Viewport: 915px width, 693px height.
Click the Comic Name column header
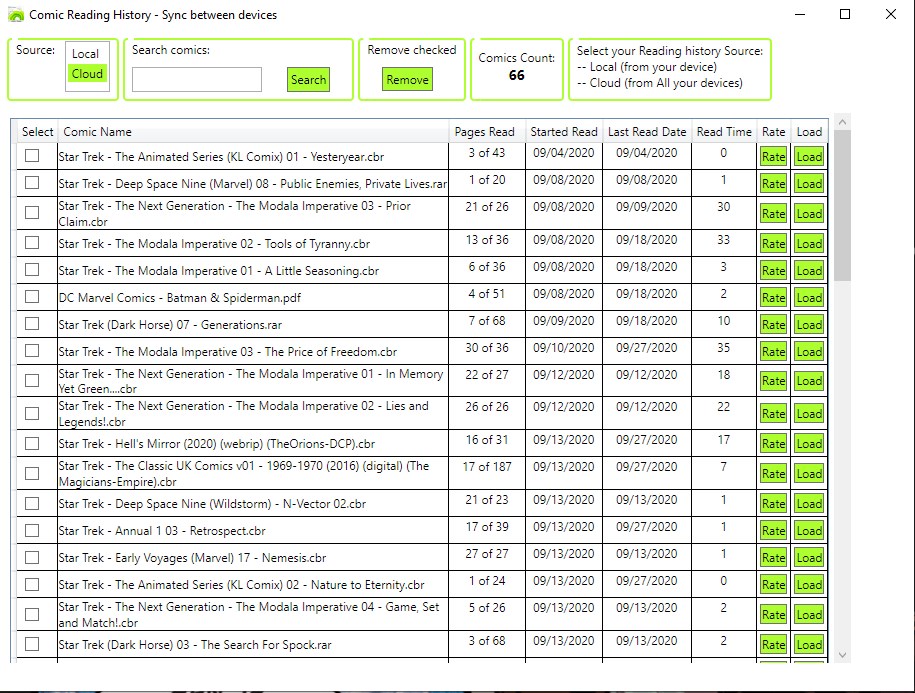[253, 132]
